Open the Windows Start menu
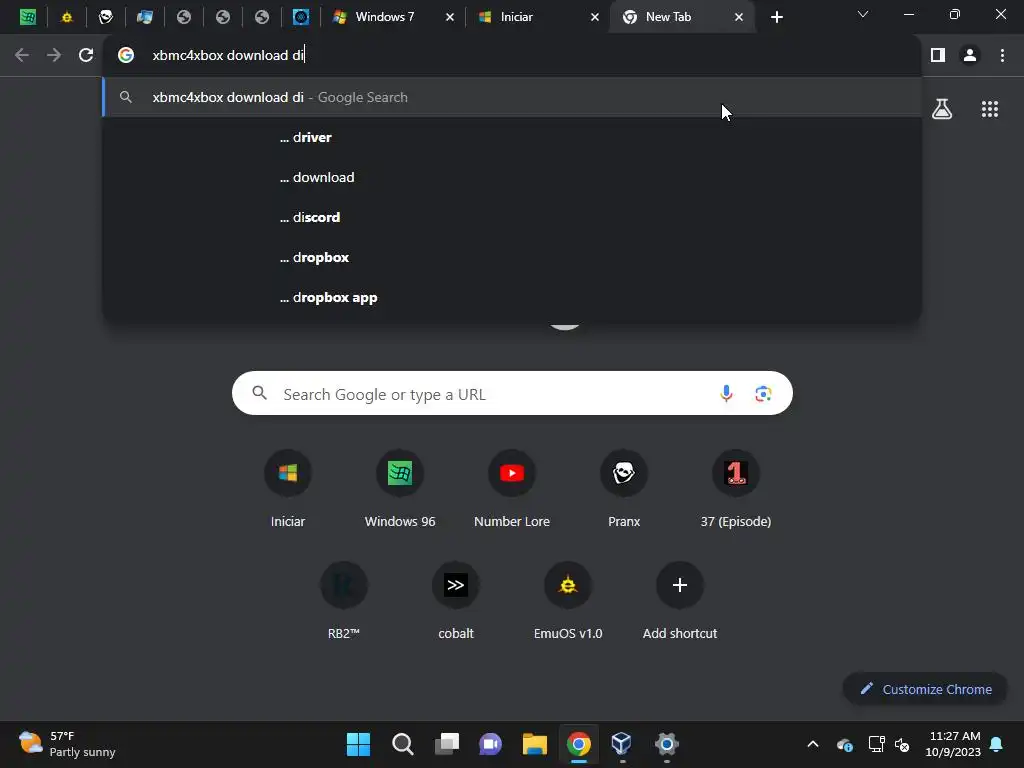This screenshot has width=1024, height=768. (358, 744)
